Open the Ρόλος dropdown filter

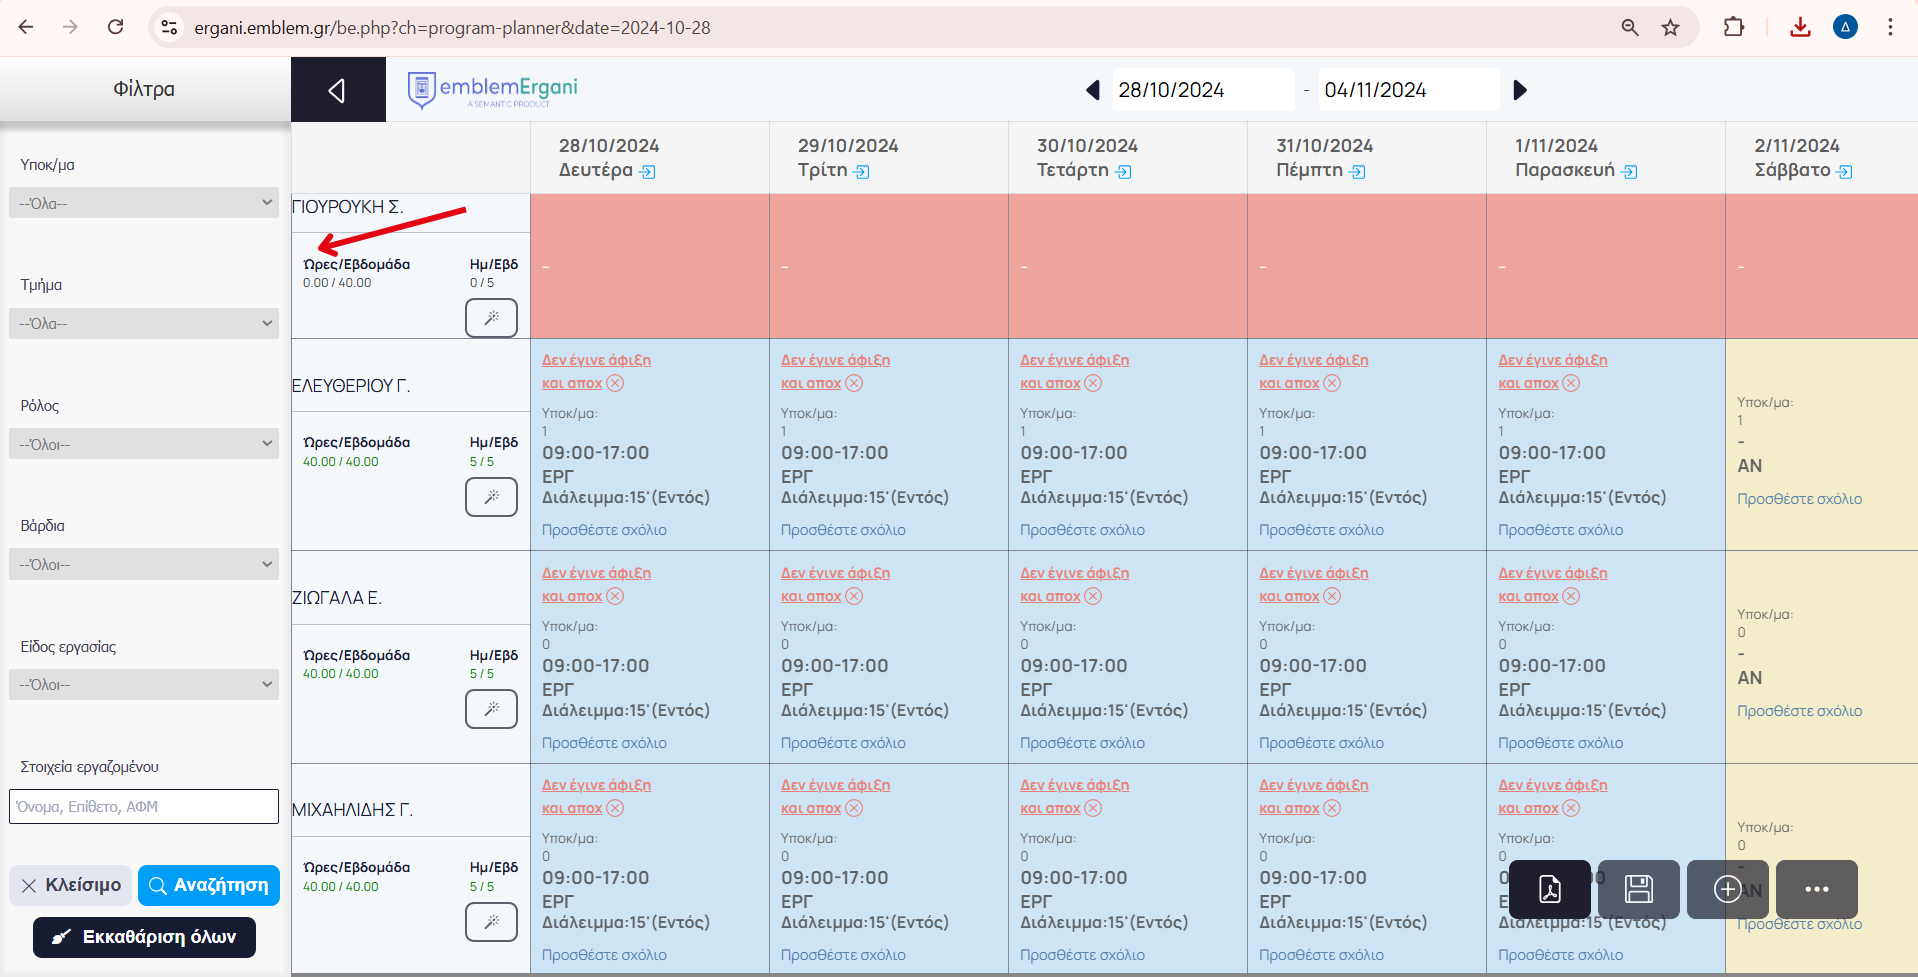point(144,444)
